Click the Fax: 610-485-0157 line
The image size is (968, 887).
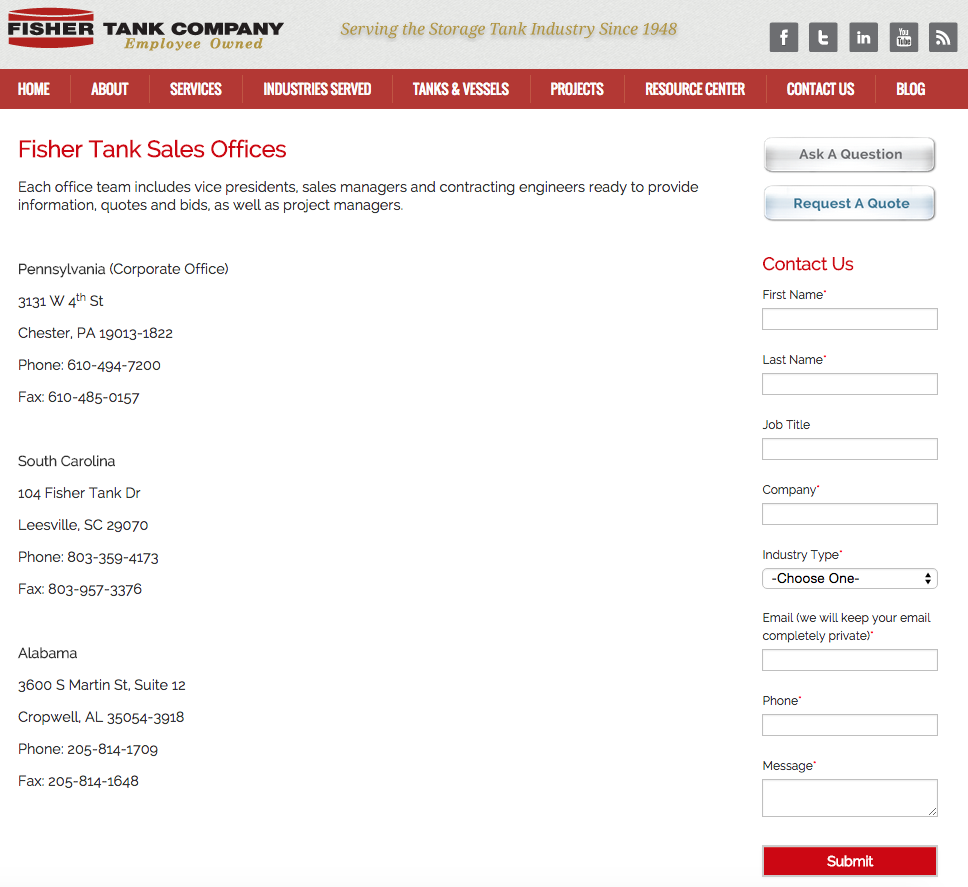click(78, 398)
